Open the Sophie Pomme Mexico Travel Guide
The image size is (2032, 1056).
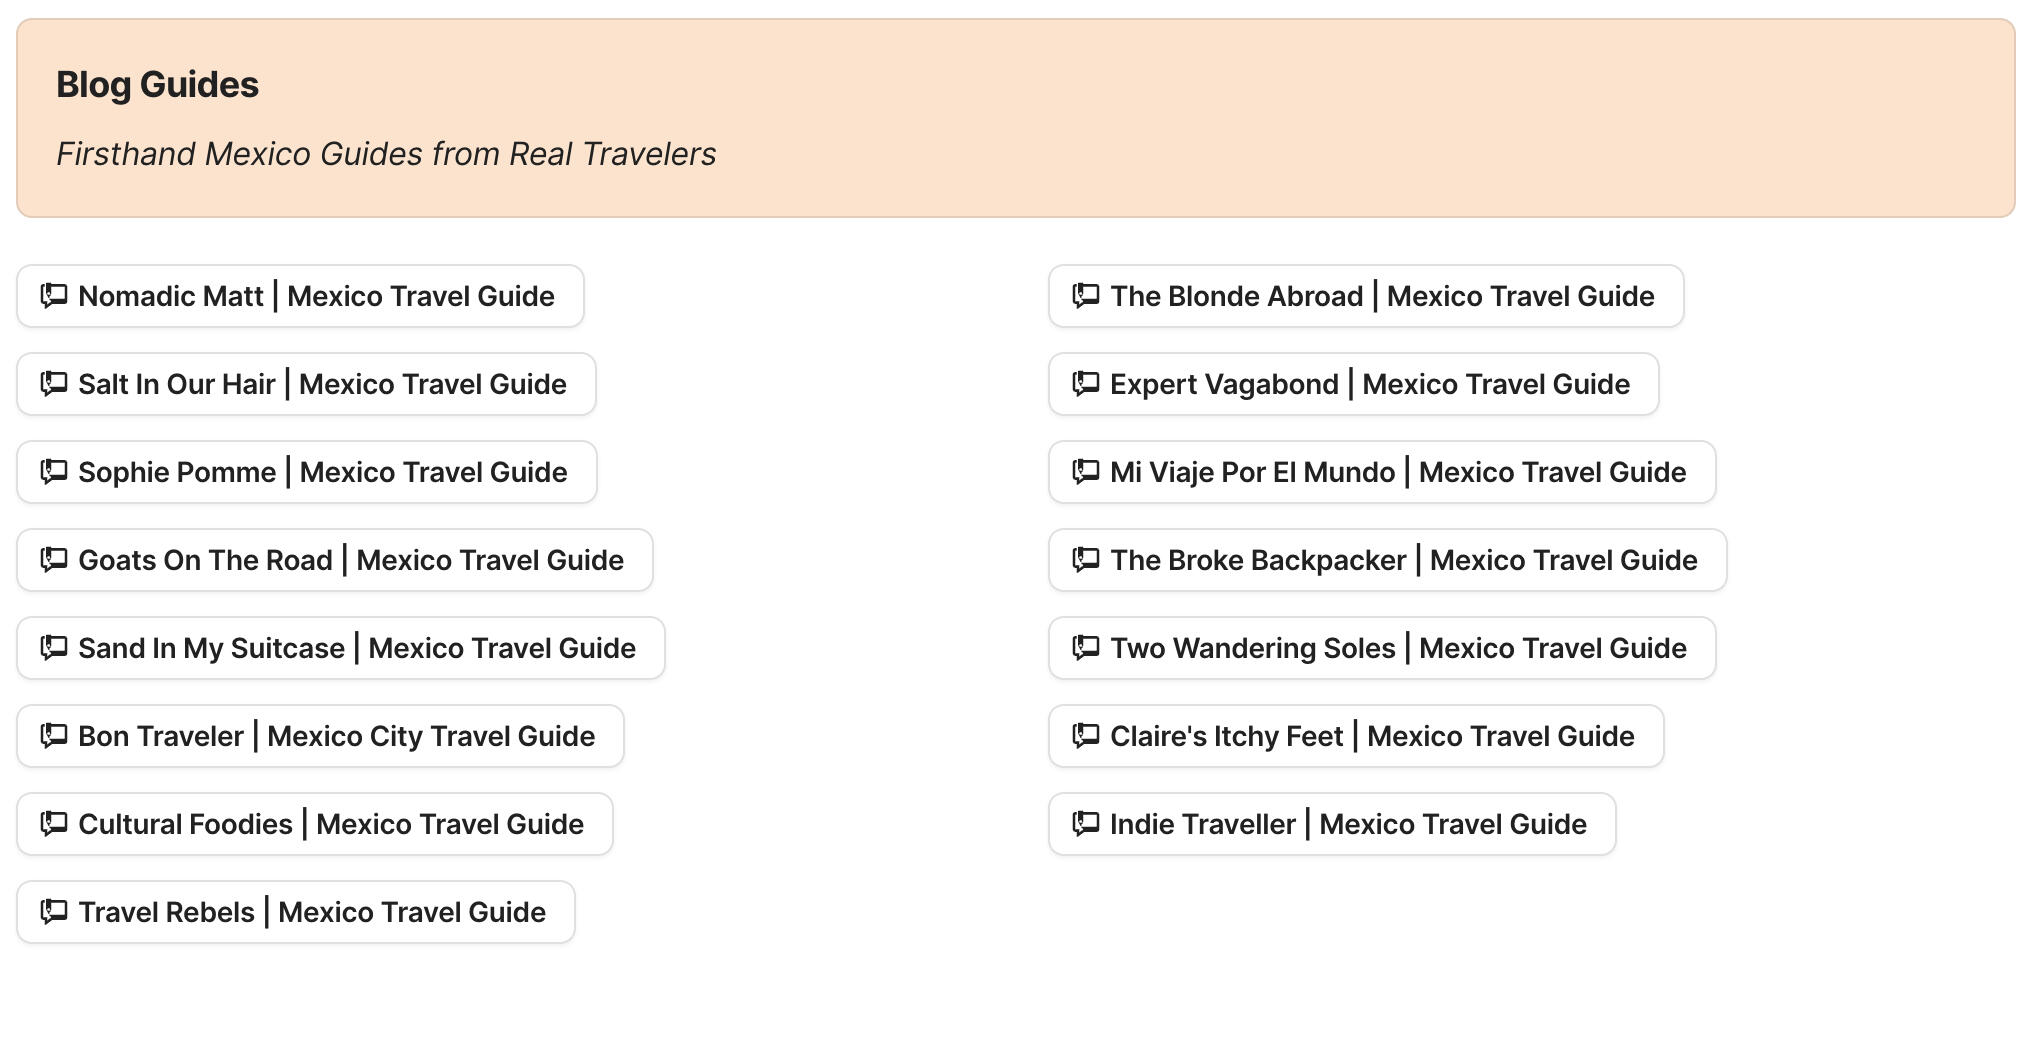pos(305,472)
